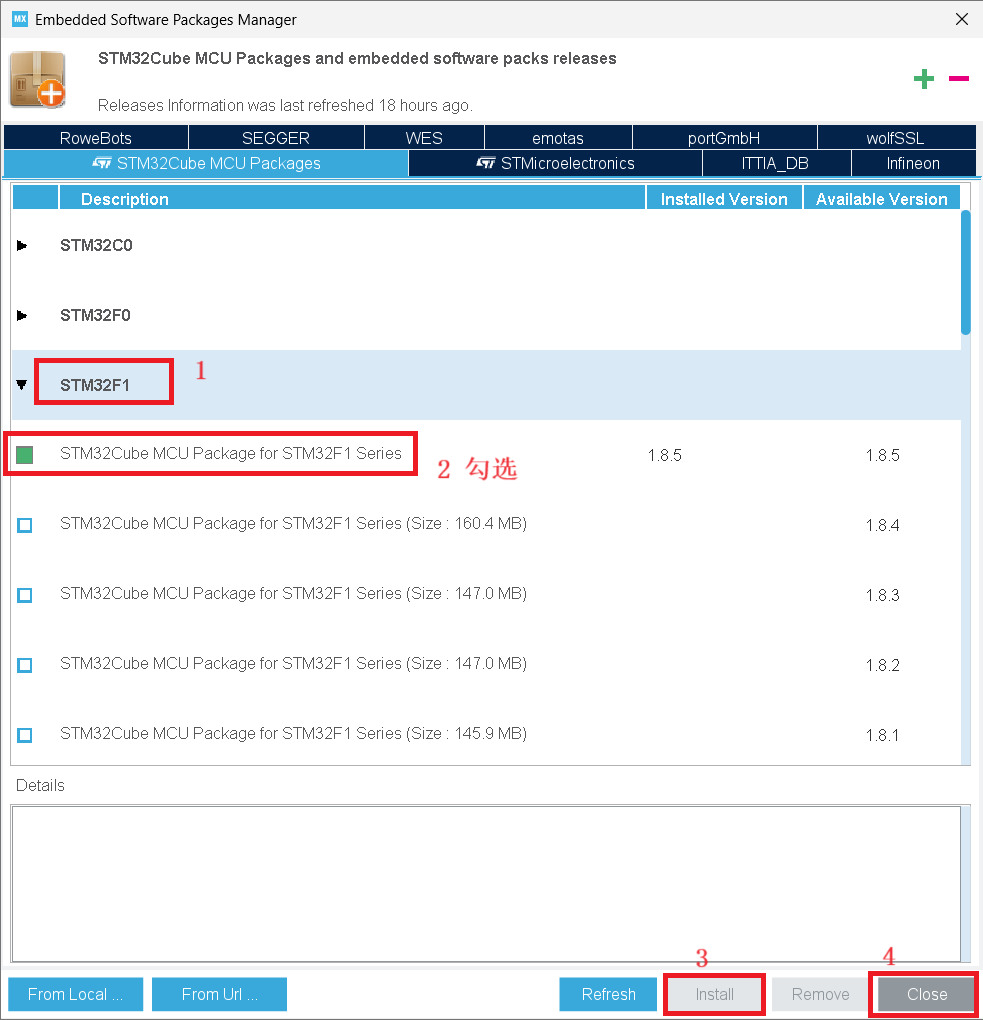Switch to the RoweBots tab
983x1020 pixels.
tap(96, 138)
